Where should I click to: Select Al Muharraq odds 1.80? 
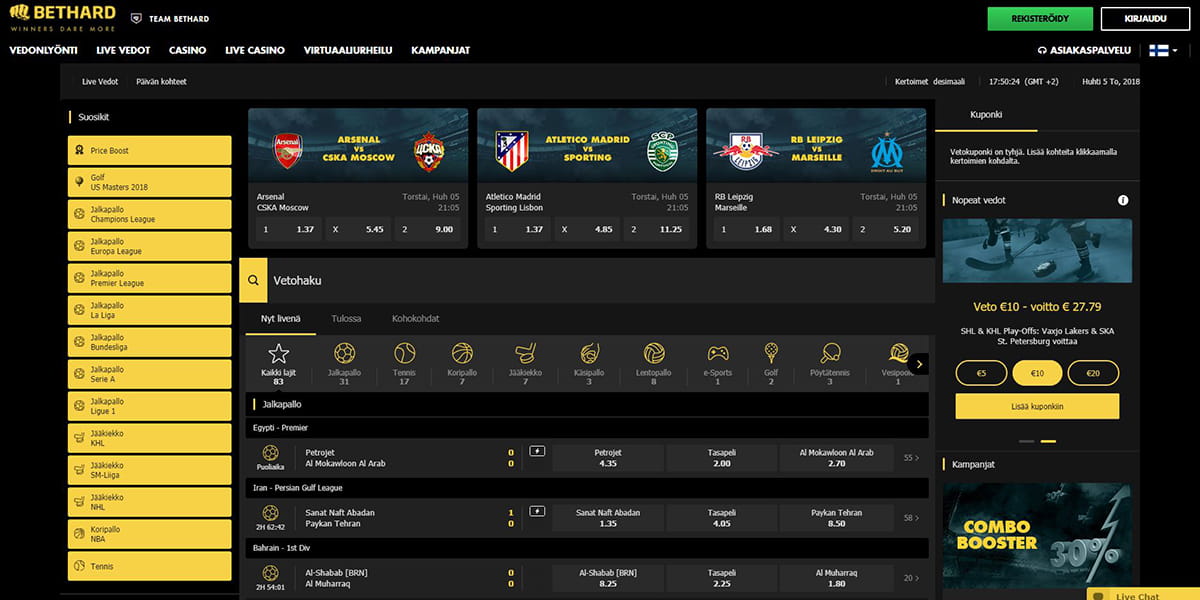click(836, 578)
